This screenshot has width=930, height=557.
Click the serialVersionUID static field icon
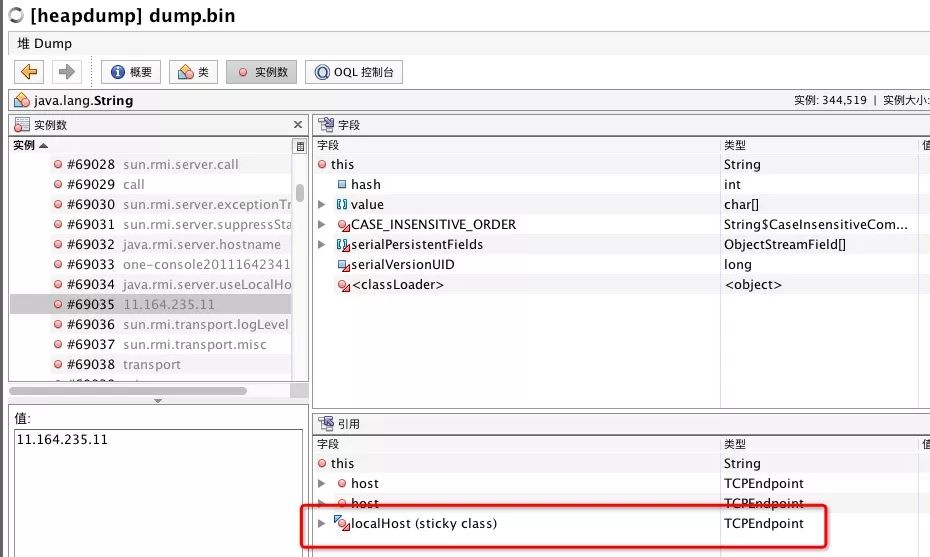[x=343, y=265]
